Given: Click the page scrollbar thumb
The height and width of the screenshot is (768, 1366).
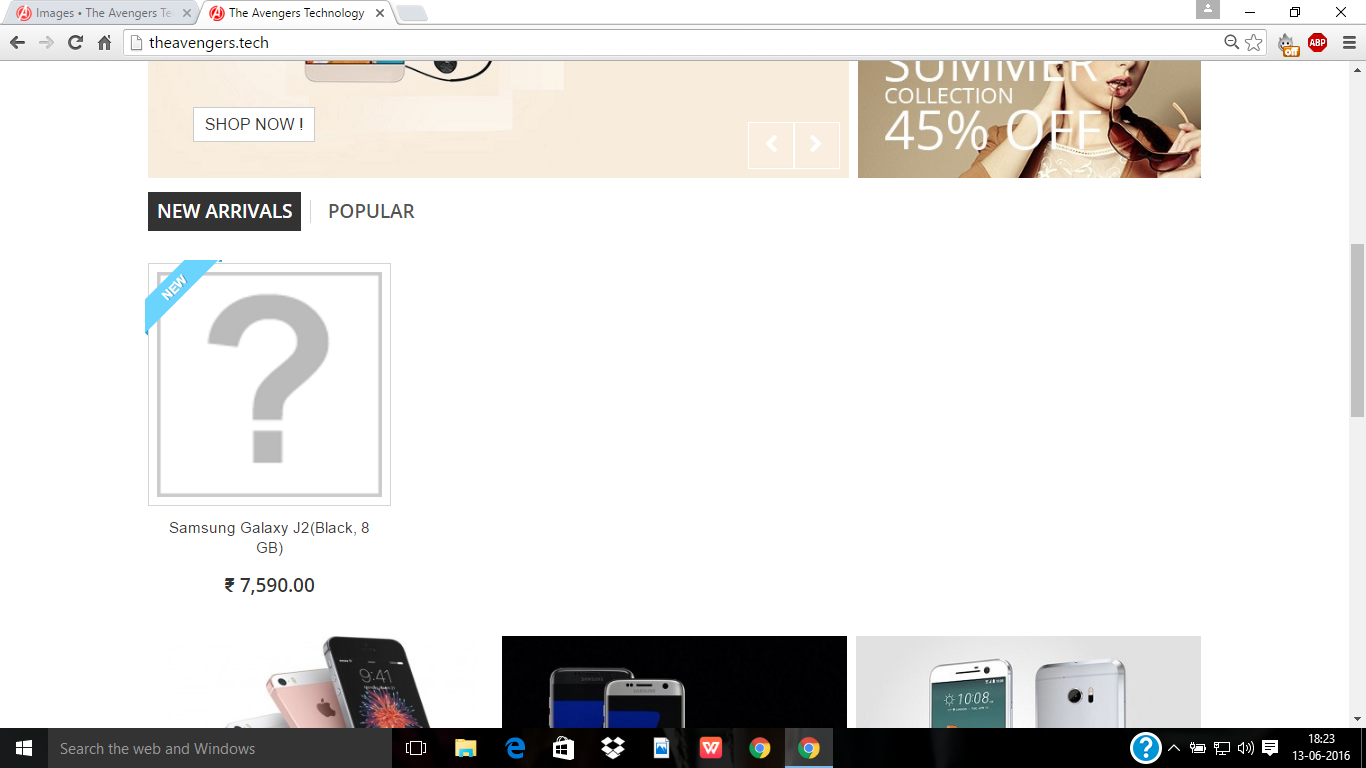Looking at the screenshot, I should 1357,330.
